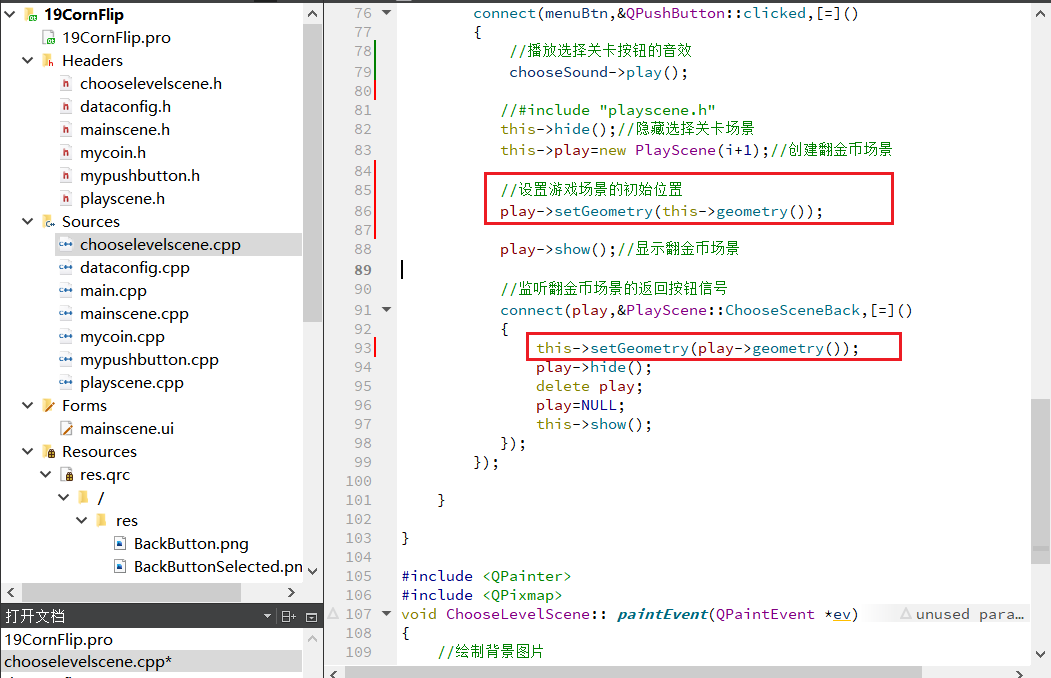Open mainscene.cpp source file
1051x678 pixels.
[x=134, y=314]
